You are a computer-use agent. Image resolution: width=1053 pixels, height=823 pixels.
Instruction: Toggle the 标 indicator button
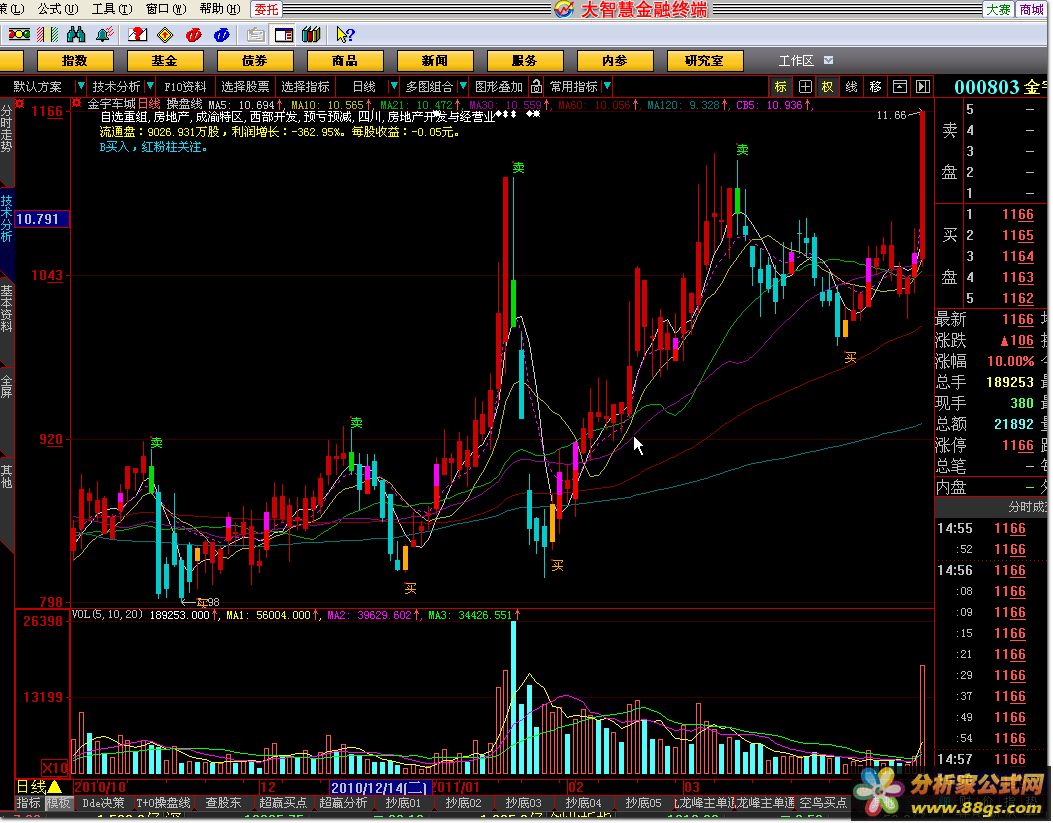[x=780, y=87]
